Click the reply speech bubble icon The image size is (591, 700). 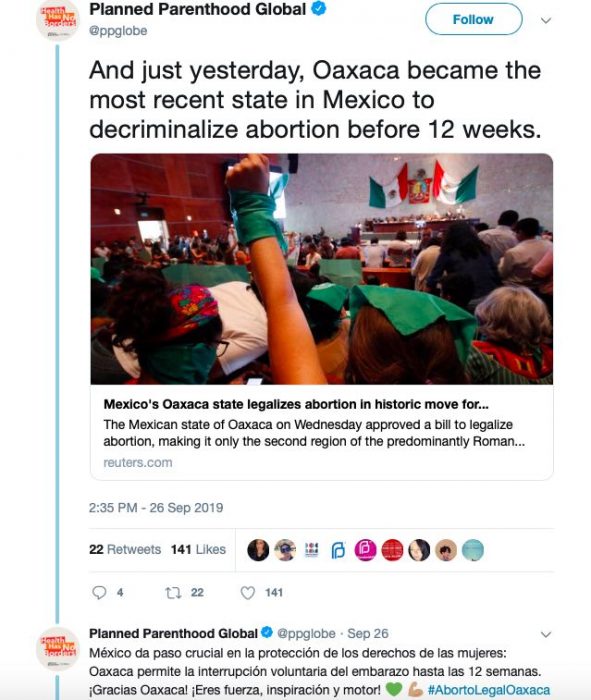pos(99,592)
